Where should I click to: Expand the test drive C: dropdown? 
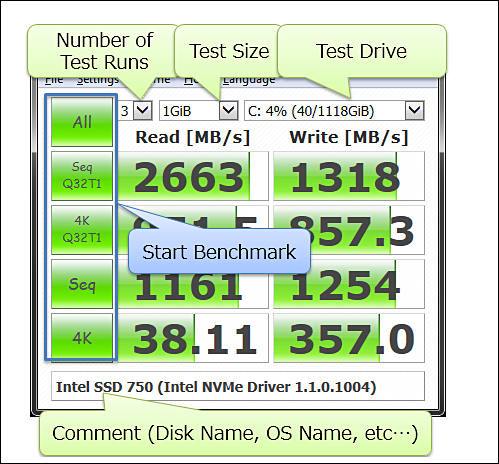(334, 111)
